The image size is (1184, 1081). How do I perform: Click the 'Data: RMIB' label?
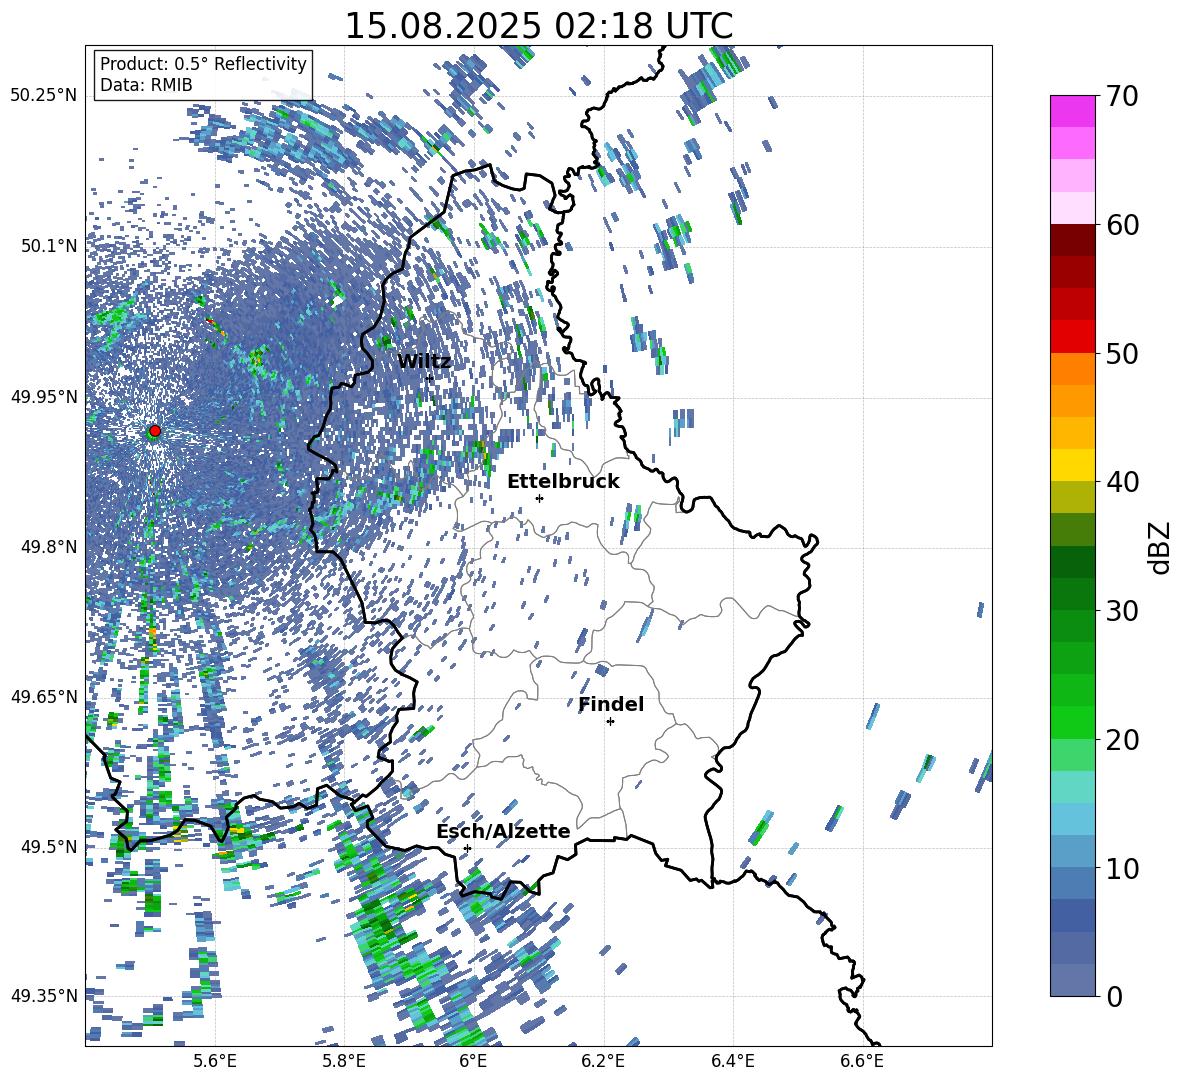point(146,85)
